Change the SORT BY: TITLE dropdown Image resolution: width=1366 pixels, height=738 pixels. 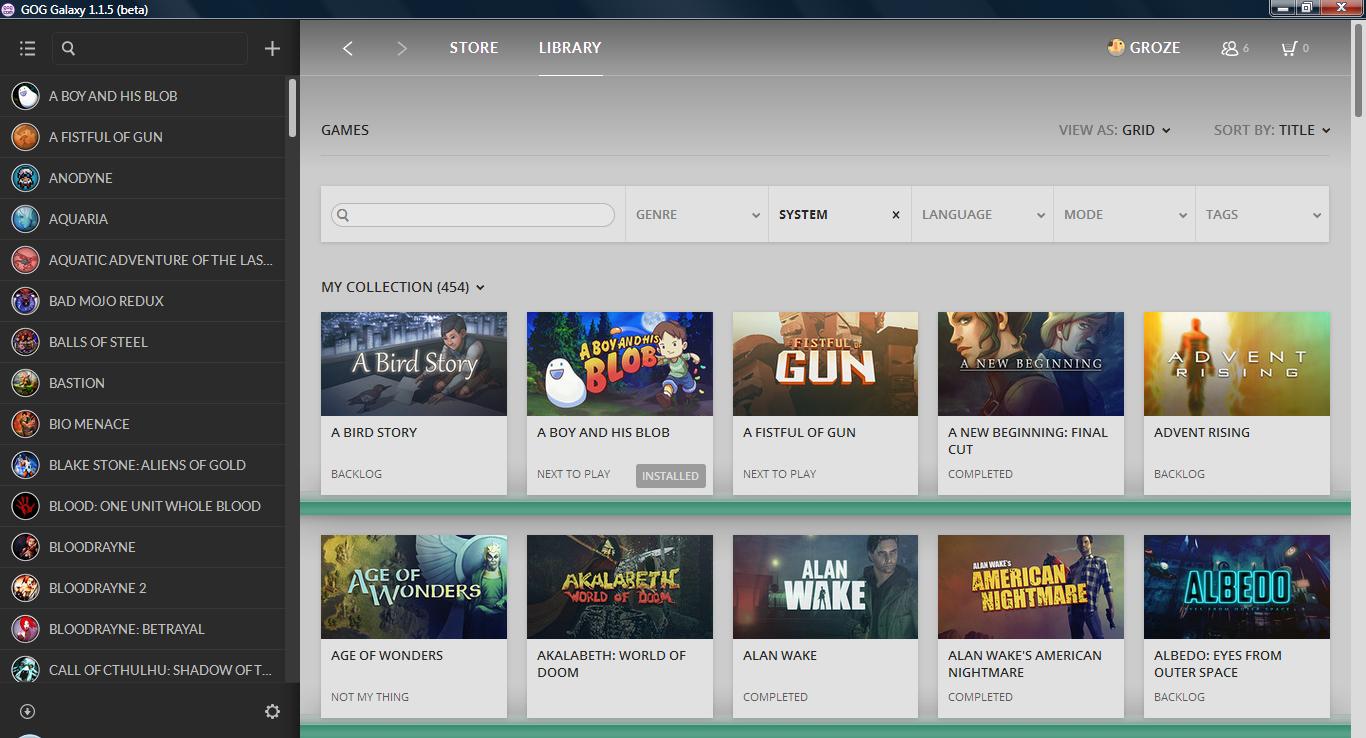1272,130
